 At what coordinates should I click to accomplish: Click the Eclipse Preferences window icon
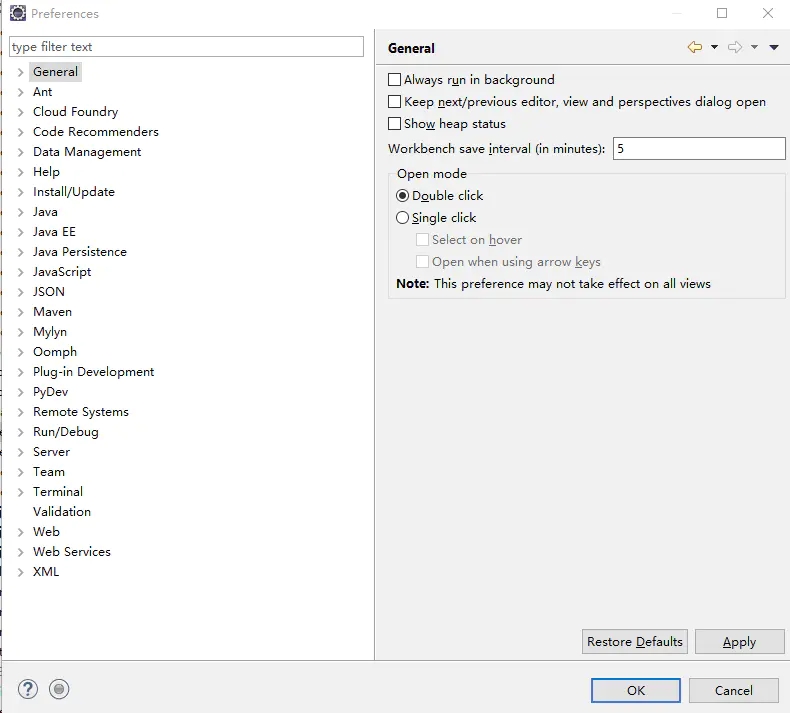[18, 13]
